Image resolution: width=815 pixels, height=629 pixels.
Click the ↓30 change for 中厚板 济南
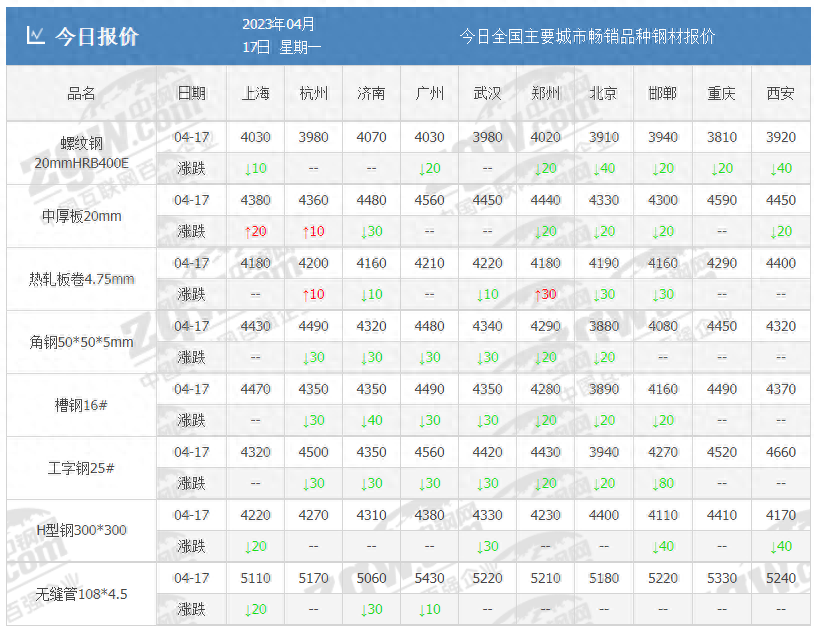(x=371, y=231)
